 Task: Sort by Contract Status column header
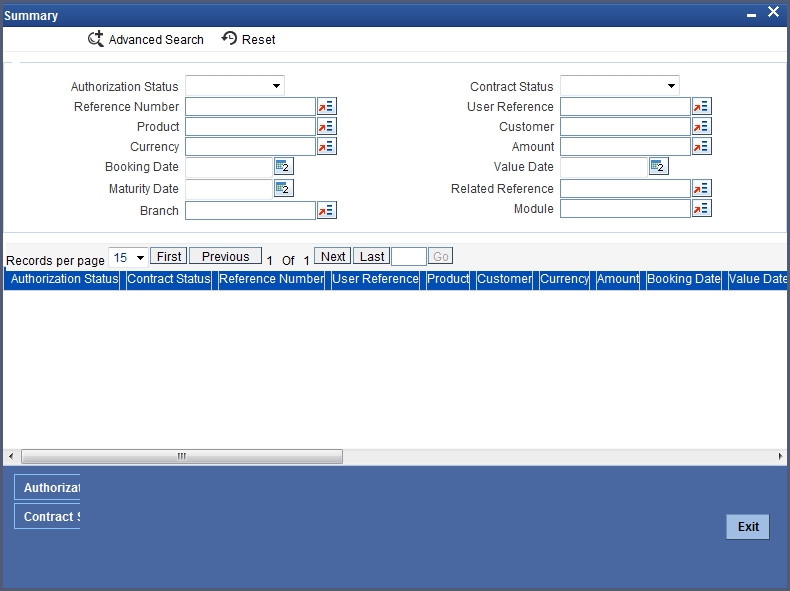(169, 279)
